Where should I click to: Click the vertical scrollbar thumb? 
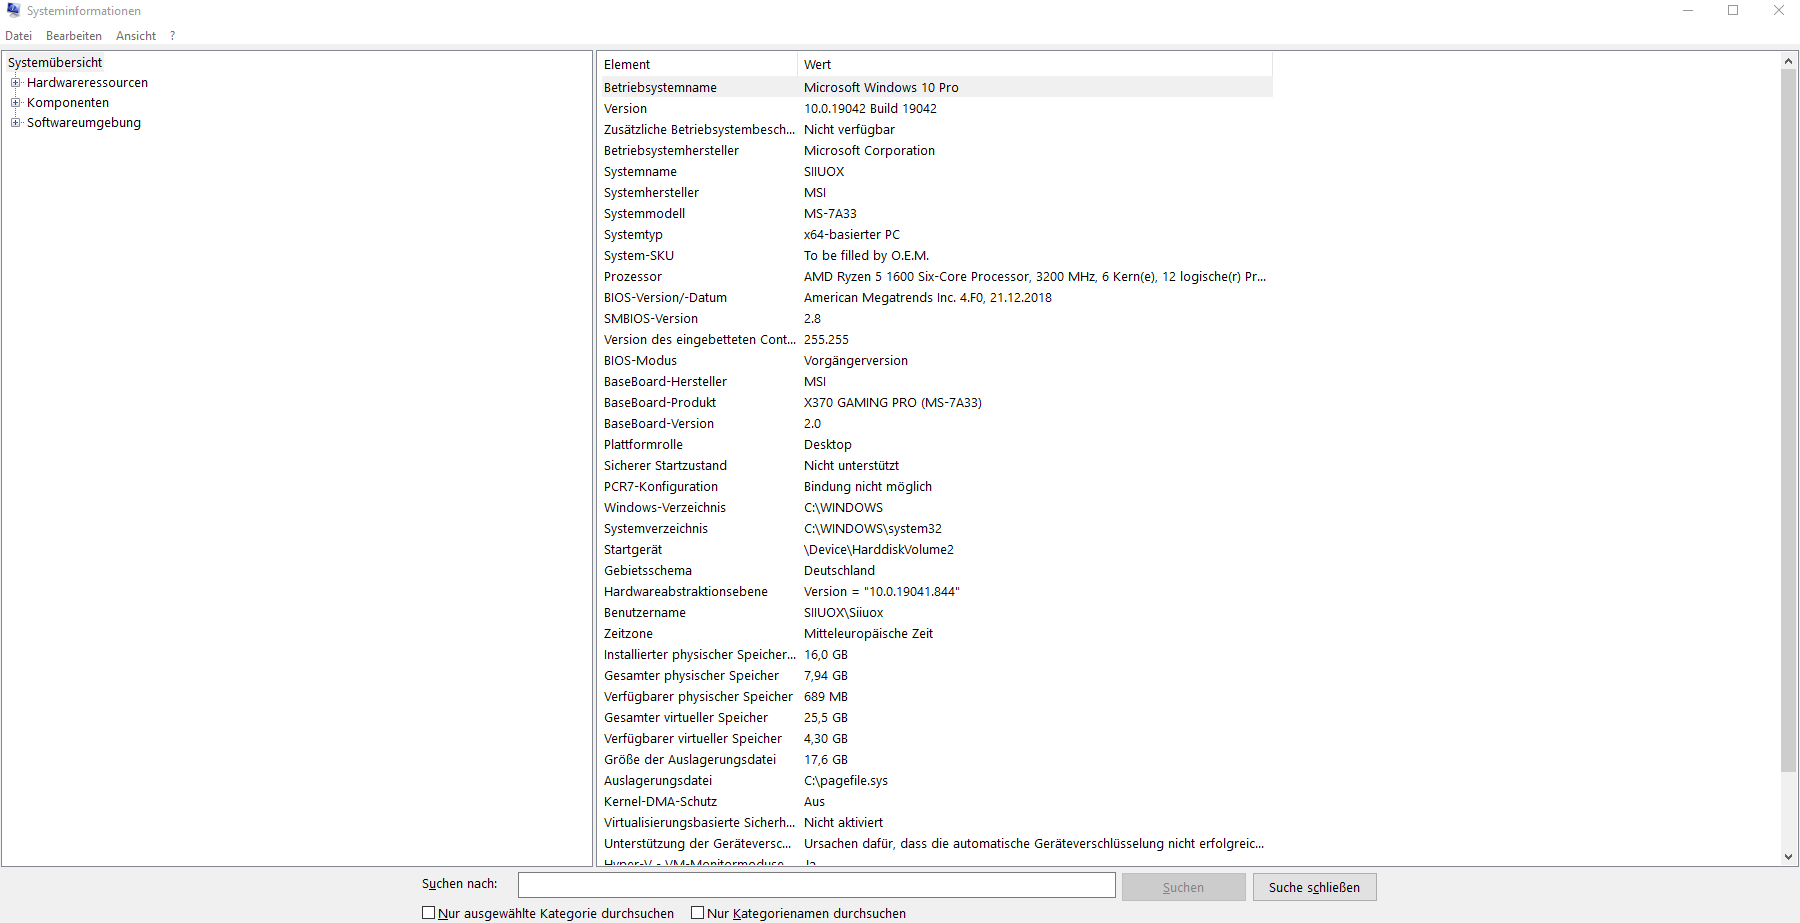1789,420
